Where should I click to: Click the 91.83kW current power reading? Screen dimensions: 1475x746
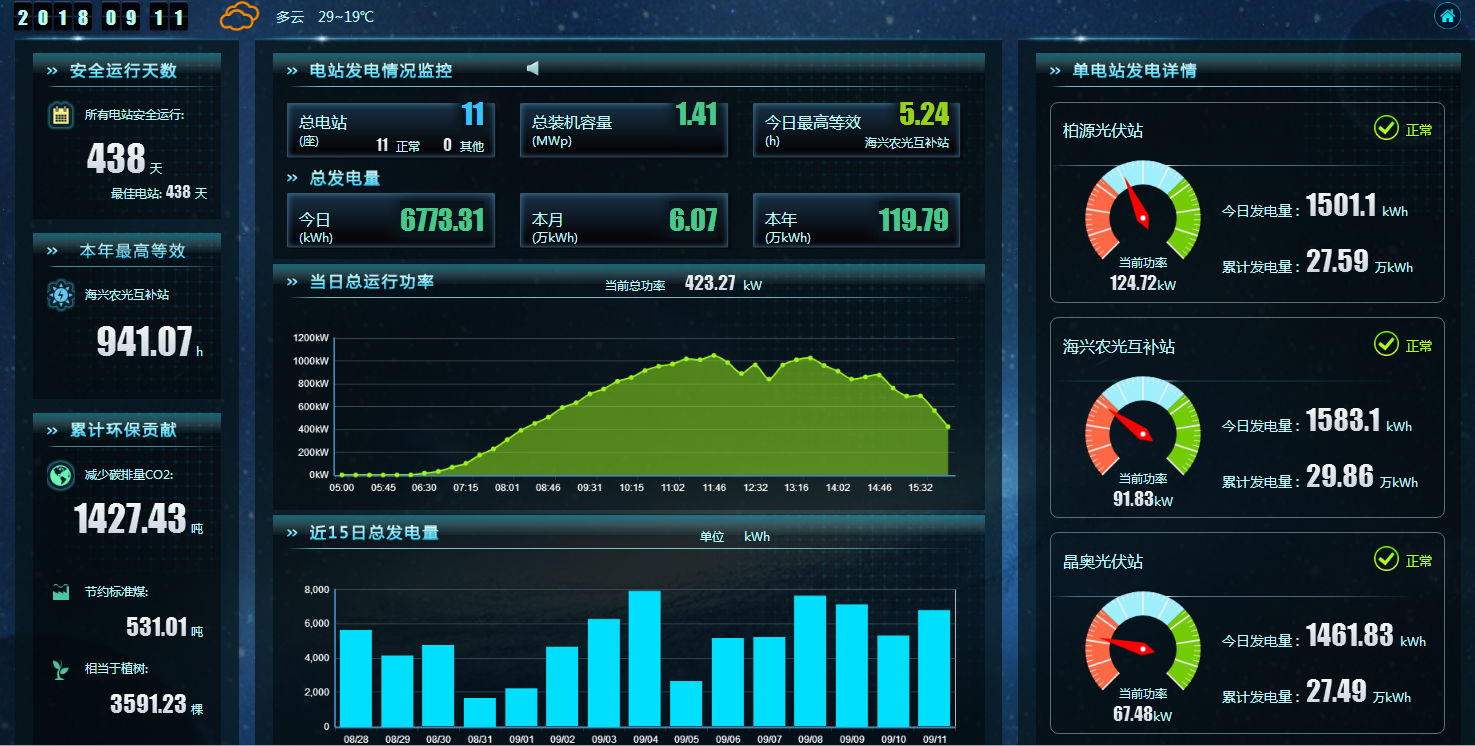tap(1143, 499)
